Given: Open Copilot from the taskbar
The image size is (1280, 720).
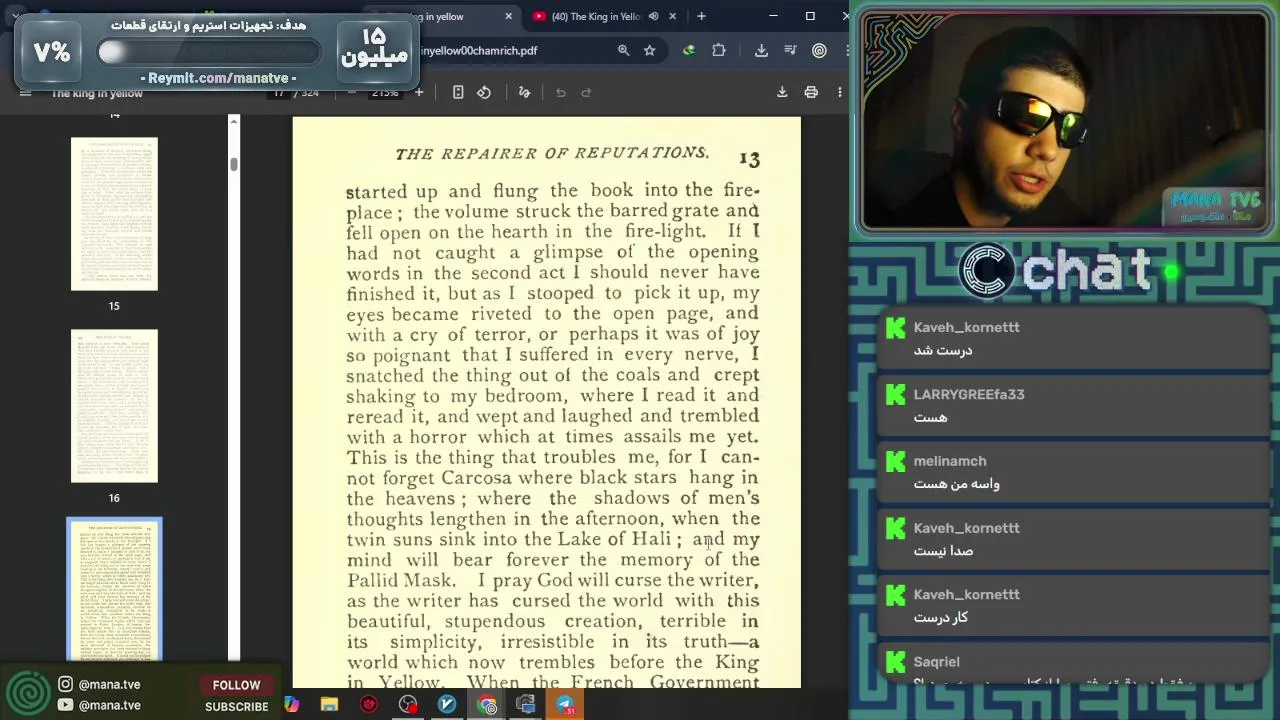Looking at the screenshot, I should 292,704.
